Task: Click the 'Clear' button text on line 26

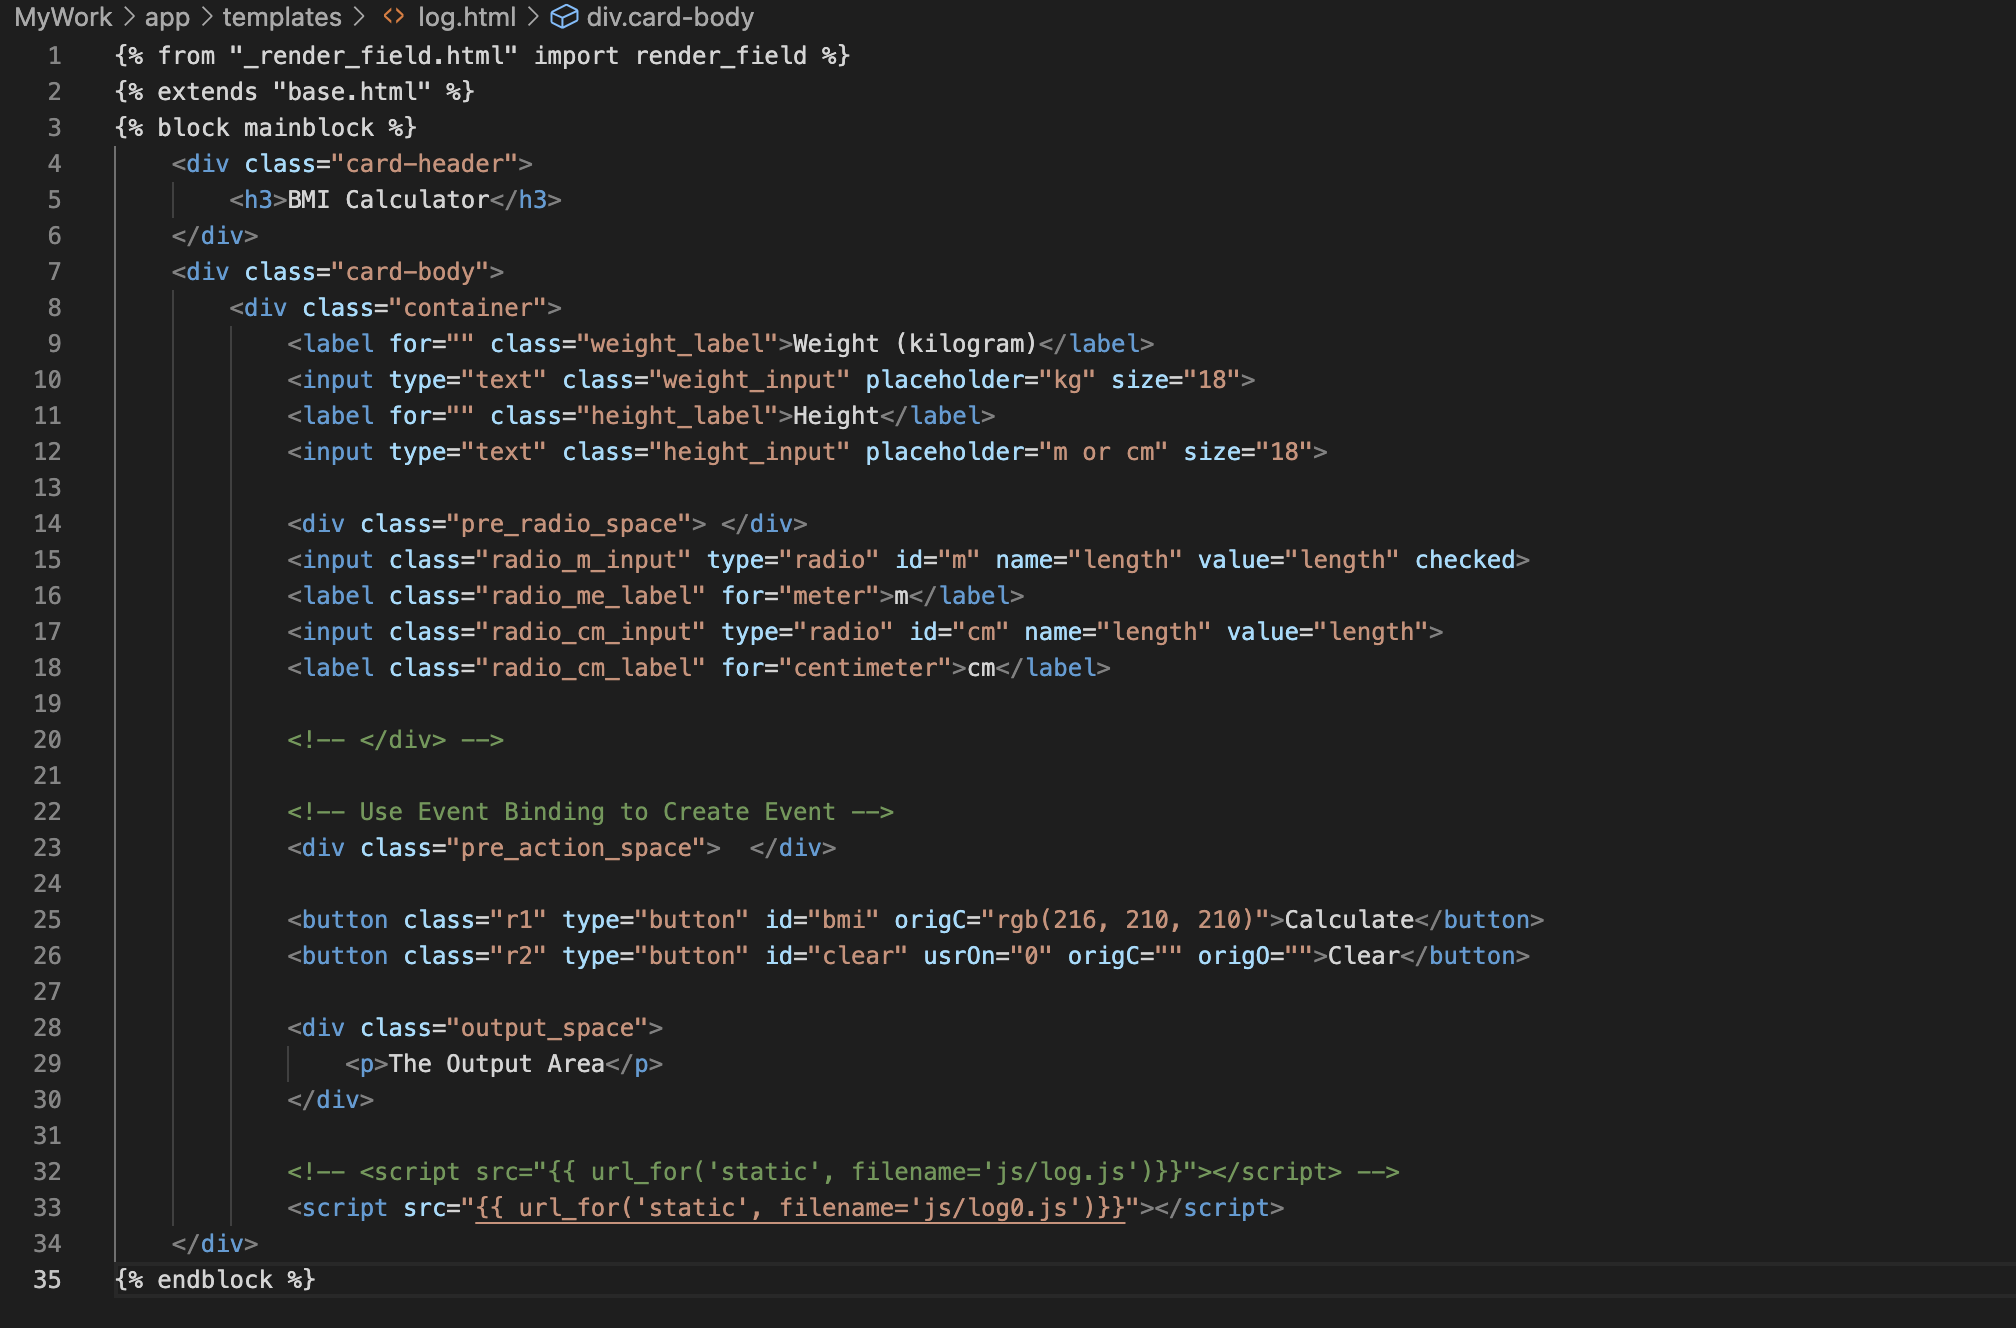Action: coord(1363,956)
